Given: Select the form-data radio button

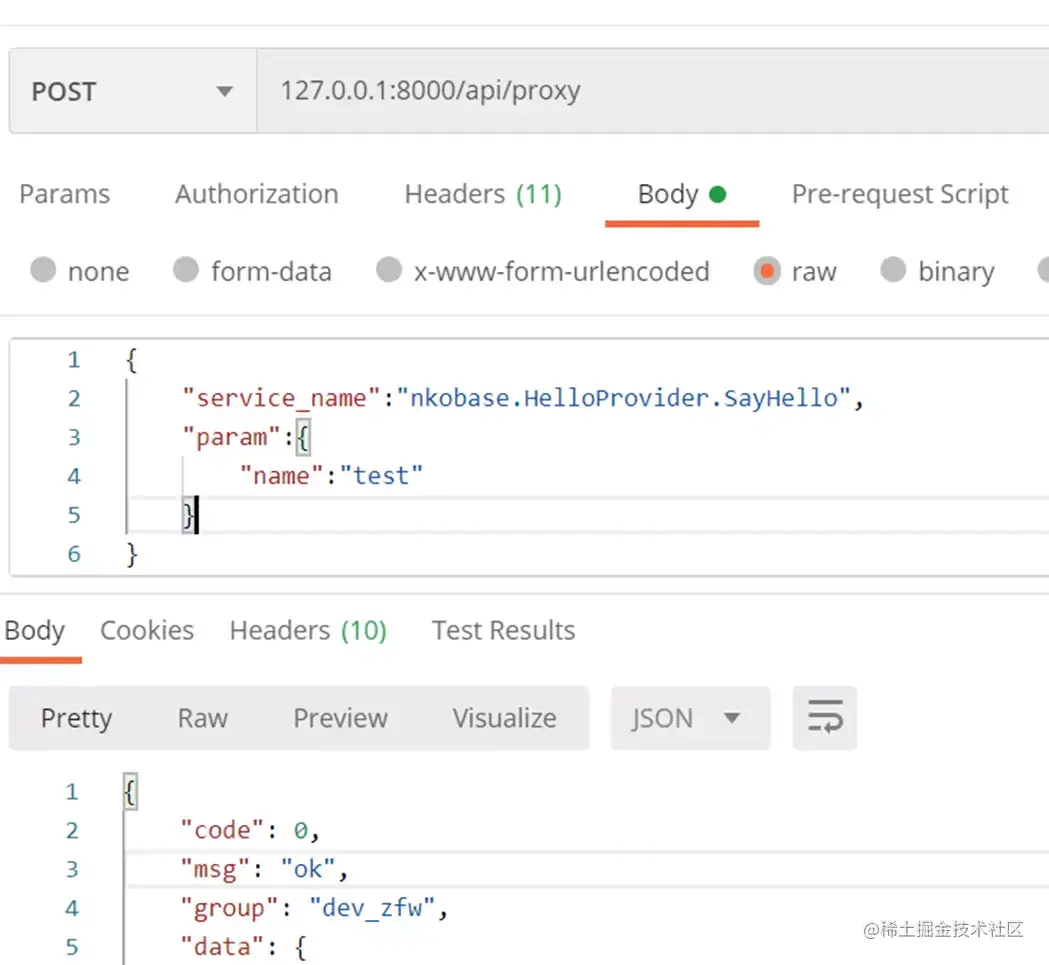Looking at the screenshot, I should [186, 270].
